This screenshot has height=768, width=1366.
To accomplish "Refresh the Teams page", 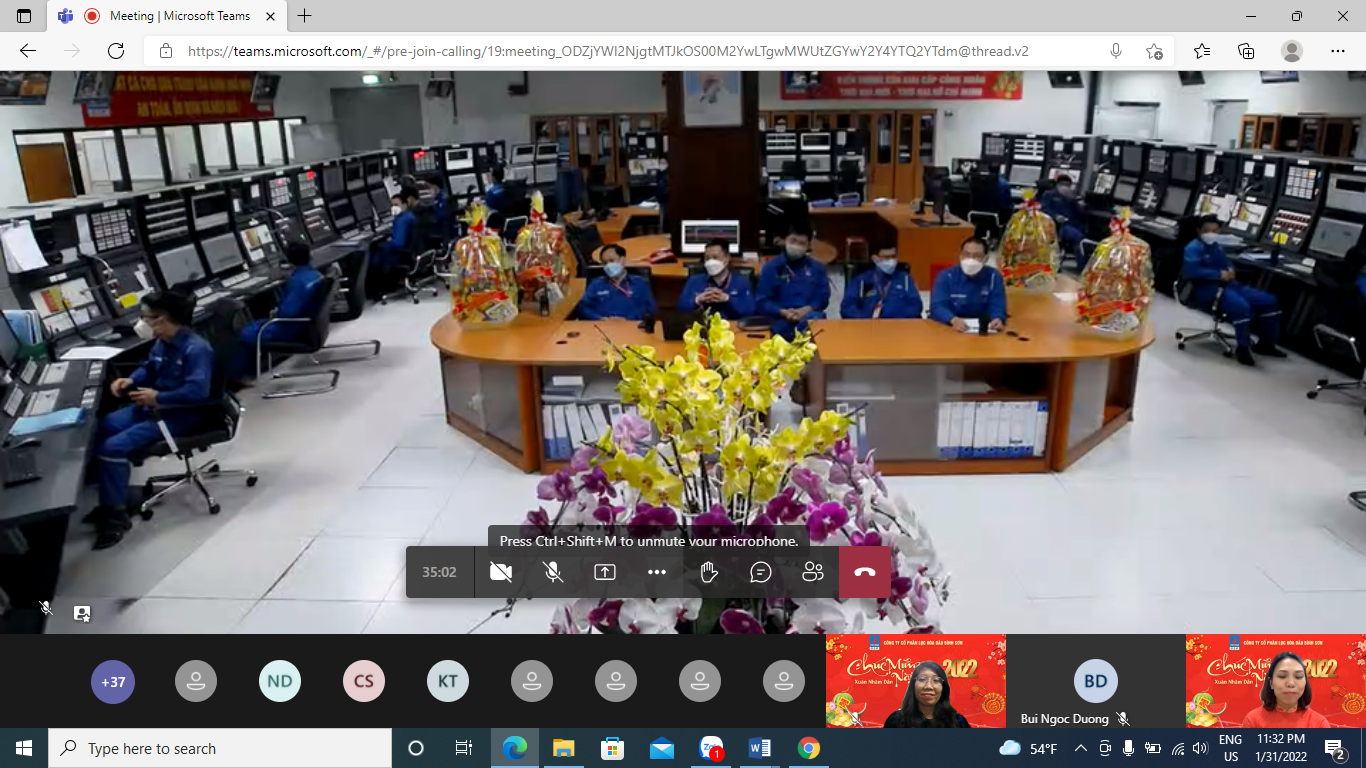I will (x=116, y=51).
